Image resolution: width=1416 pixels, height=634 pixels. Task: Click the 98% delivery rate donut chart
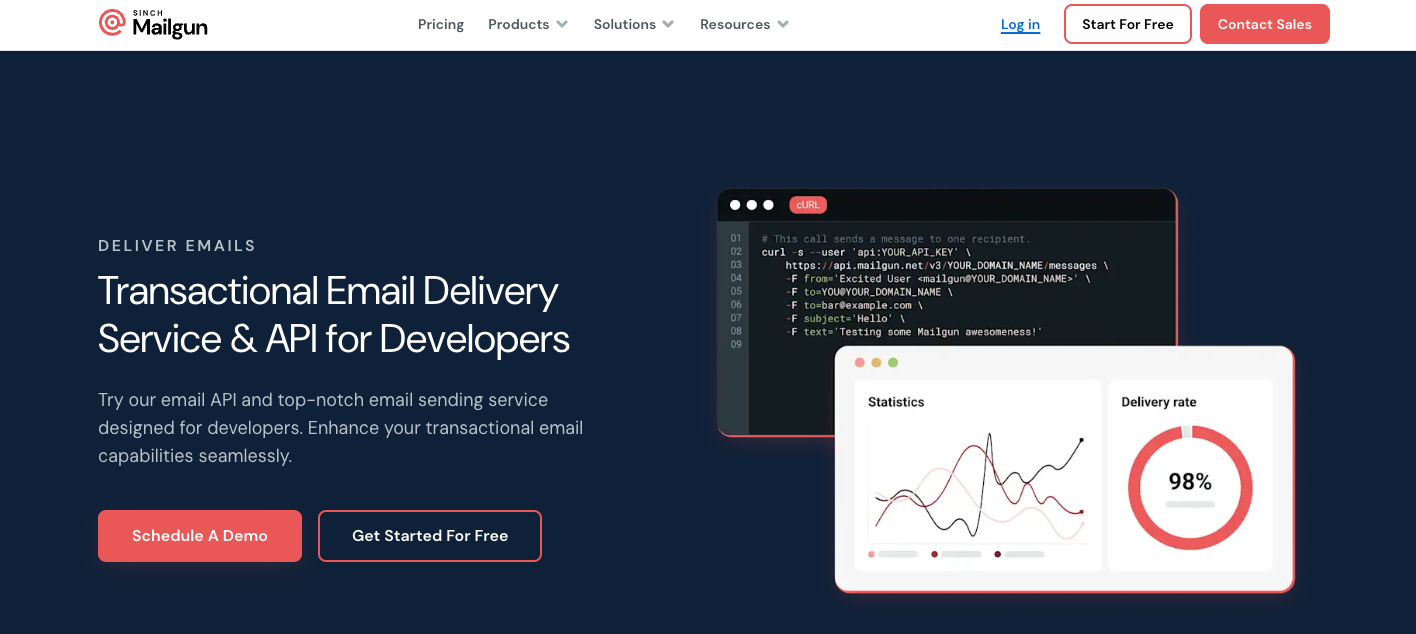(1190, 488)
